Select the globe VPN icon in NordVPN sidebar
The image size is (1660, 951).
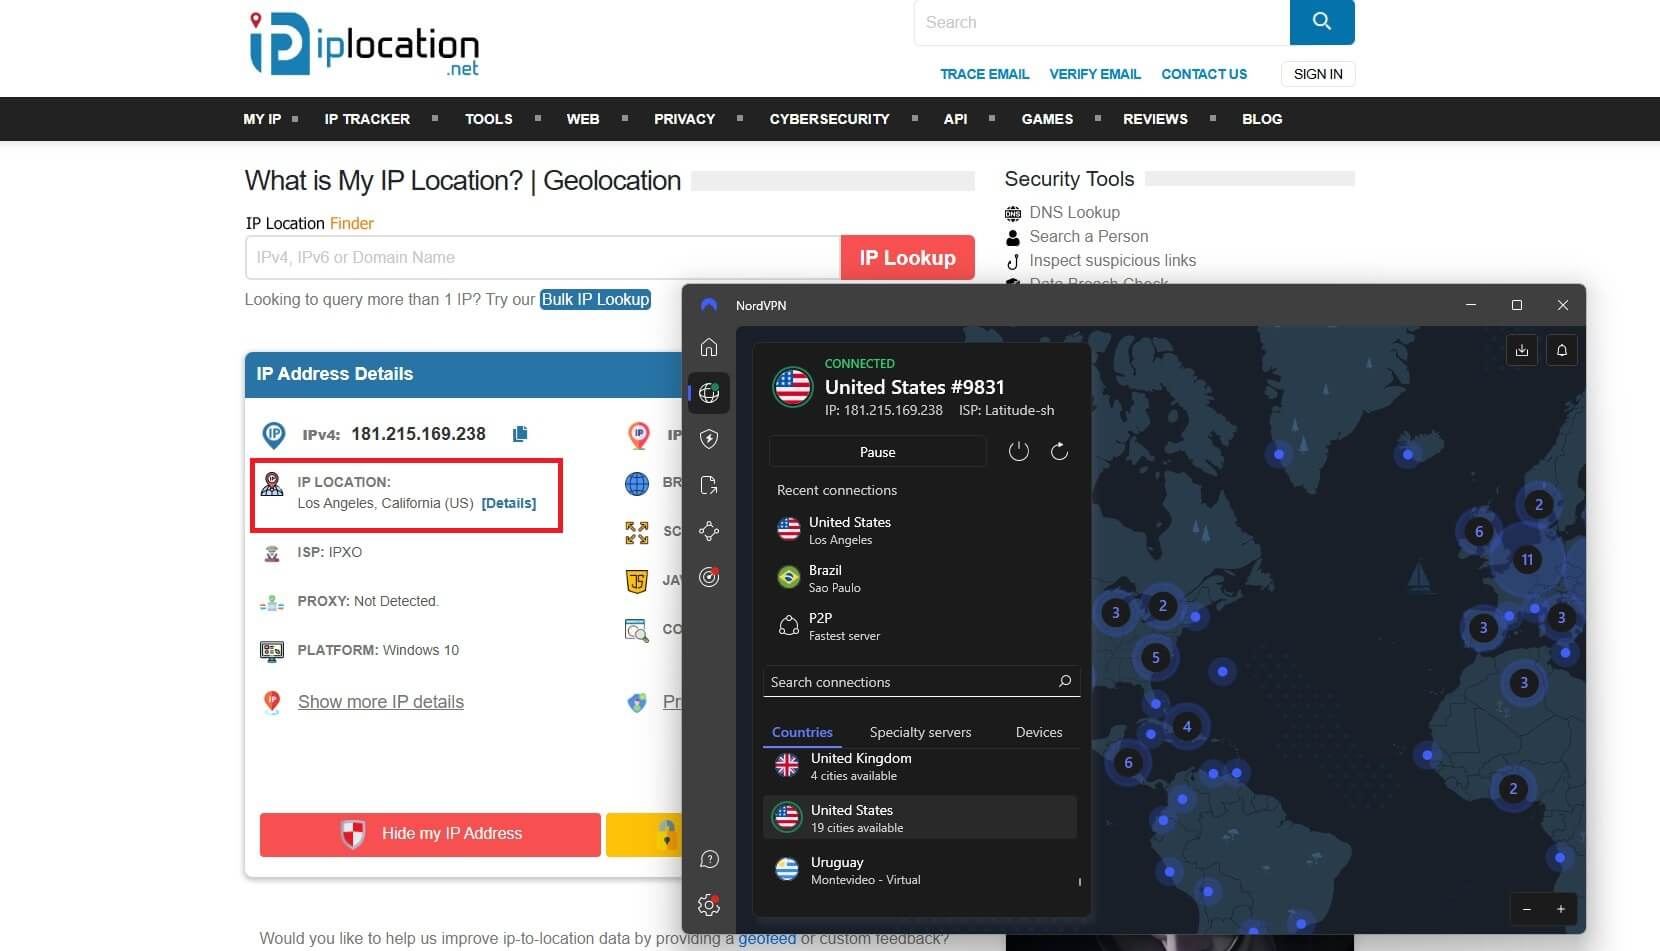pos(709,393)
